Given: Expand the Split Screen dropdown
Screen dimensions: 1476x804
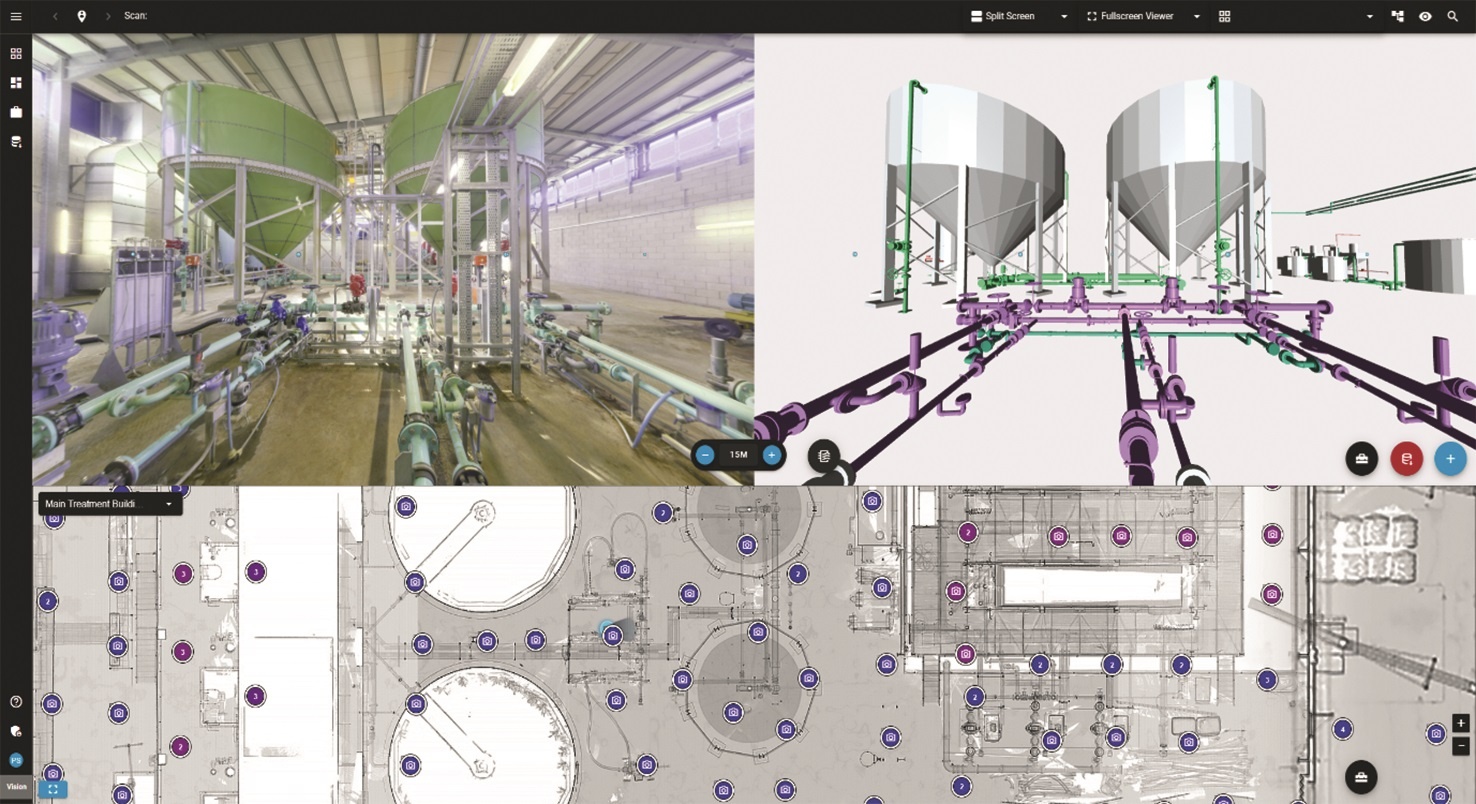Looking at the screenshot, I should [1064, 16].
